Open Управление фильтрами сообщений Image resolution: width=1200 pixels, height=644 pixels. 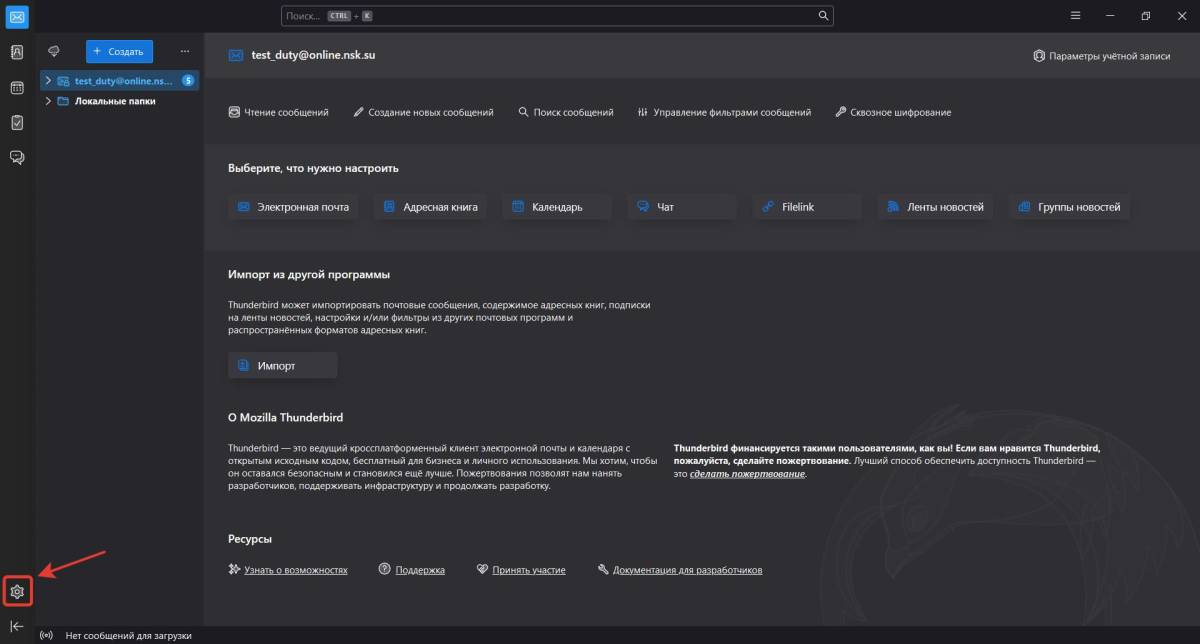[724, 112]
